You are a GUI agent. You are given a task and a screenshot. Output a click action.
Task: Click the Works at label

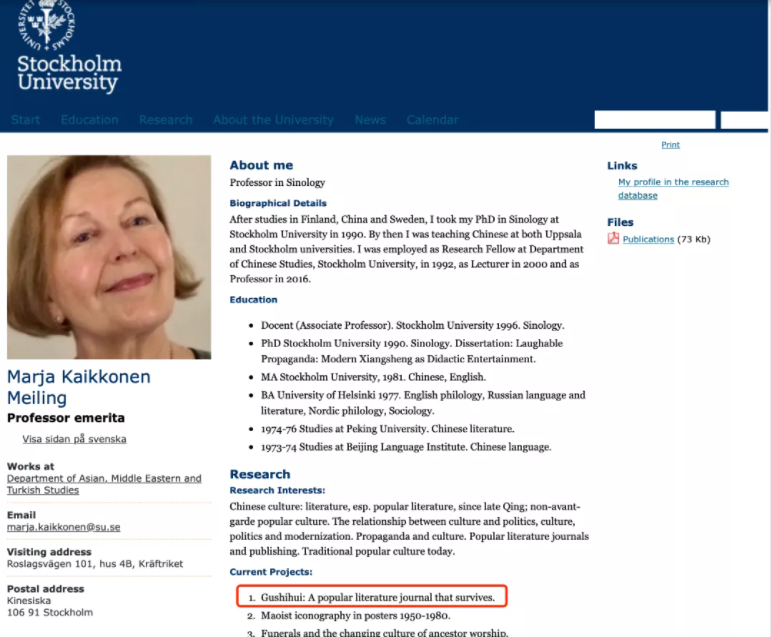[x=30, y=466]
